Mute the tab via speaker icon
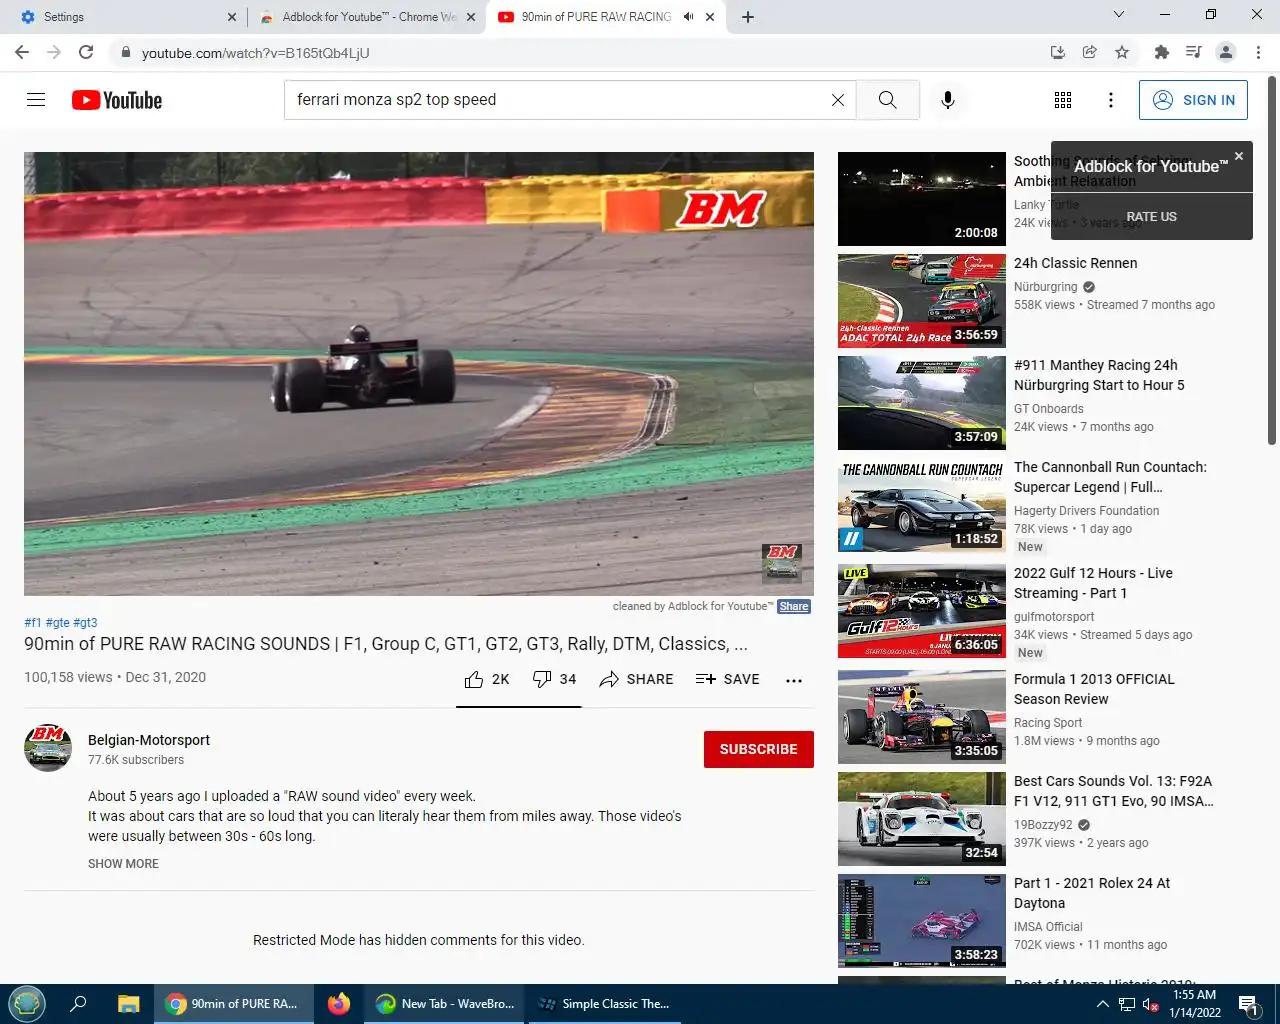This screenshot has width=1280, height=1024. pos(689,17)
